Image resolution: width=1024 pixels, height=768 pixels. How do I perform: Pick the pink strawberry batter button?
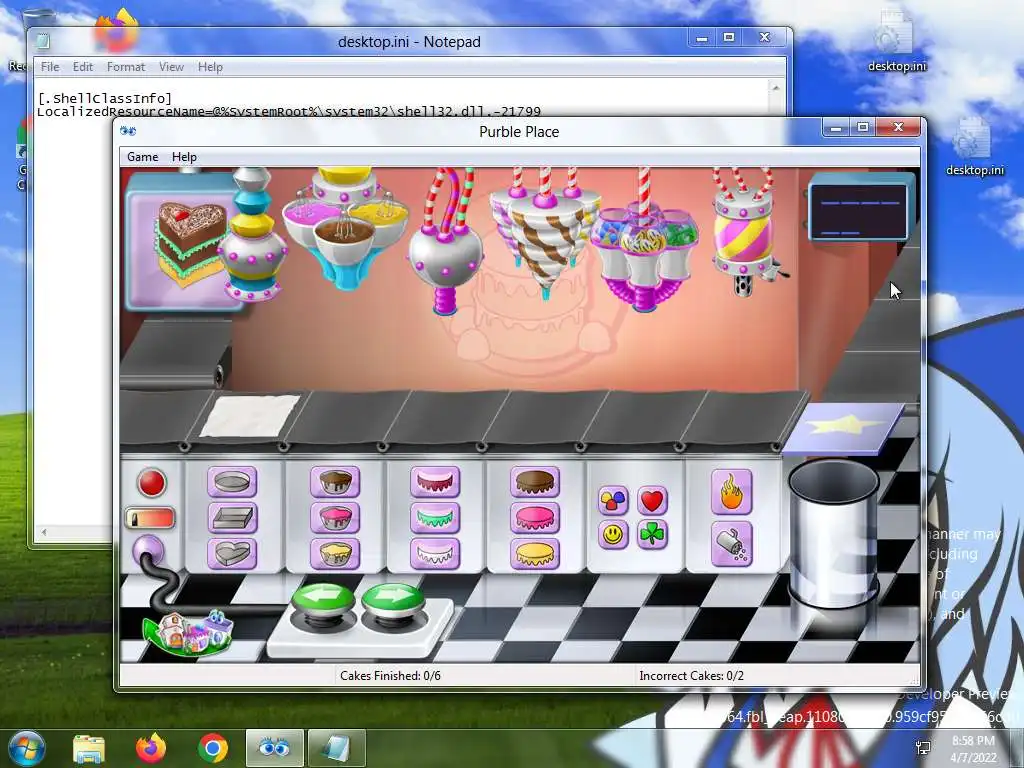335,518
